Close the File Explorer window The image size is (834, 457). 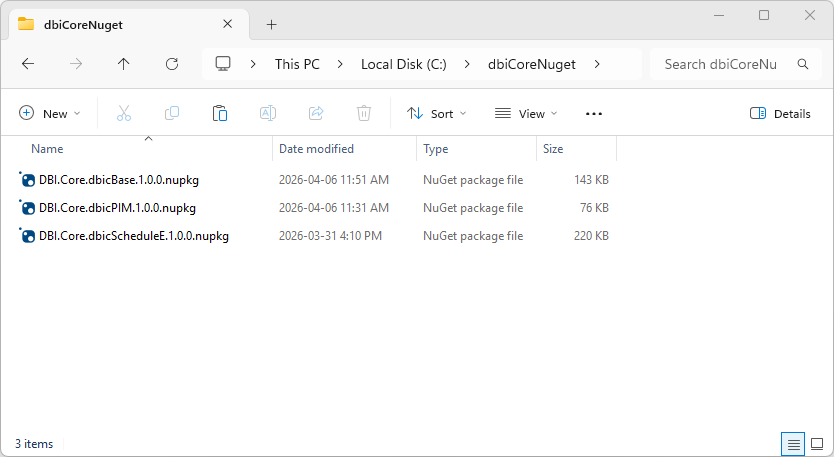point(810,15)
